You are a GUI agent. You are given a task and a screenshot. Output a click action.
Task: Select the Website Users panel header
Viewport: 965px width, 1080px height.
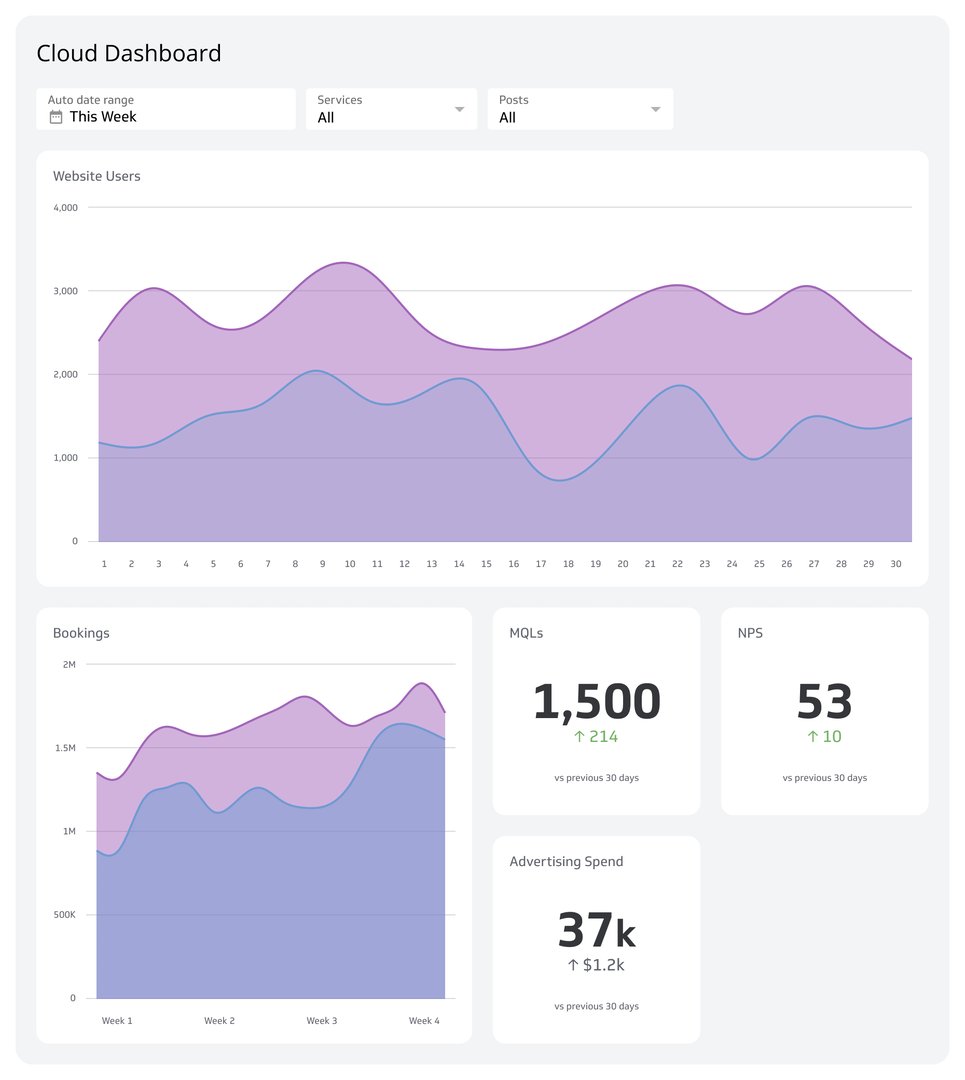(96, 176)
